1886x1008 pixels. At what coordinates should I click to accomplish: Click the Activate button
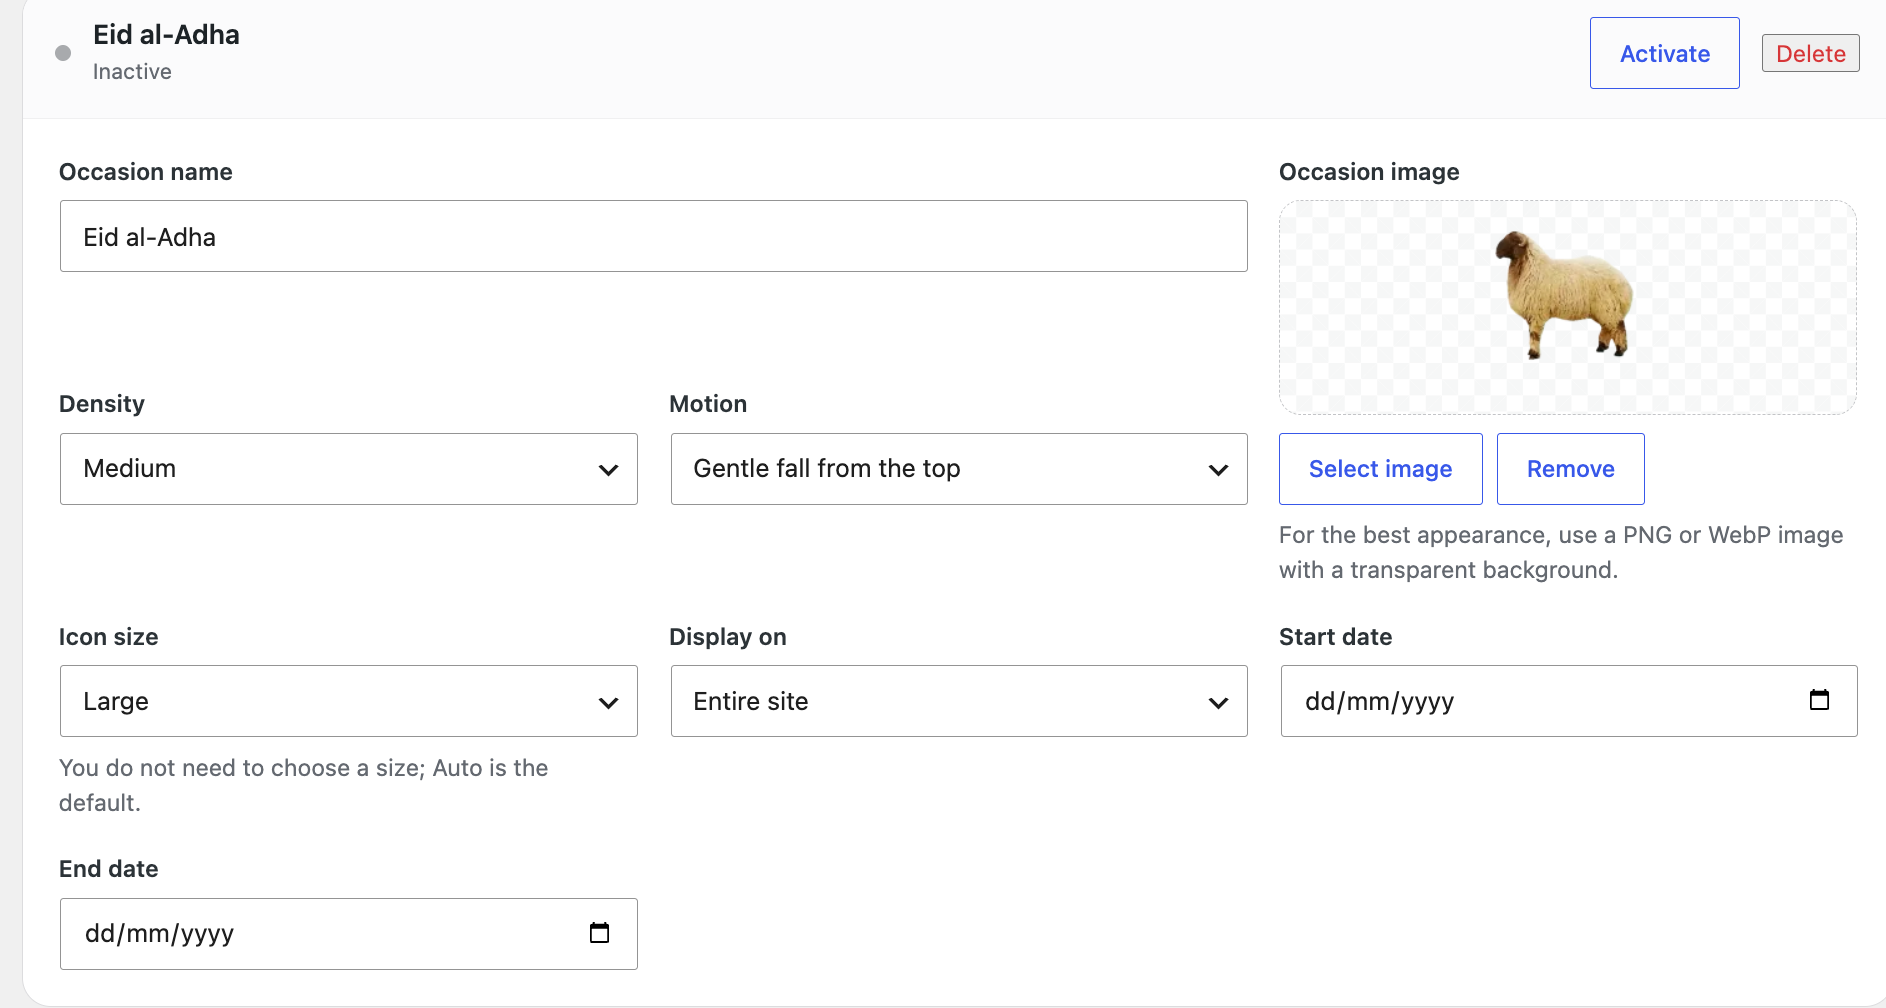(x=1665, y=53)
